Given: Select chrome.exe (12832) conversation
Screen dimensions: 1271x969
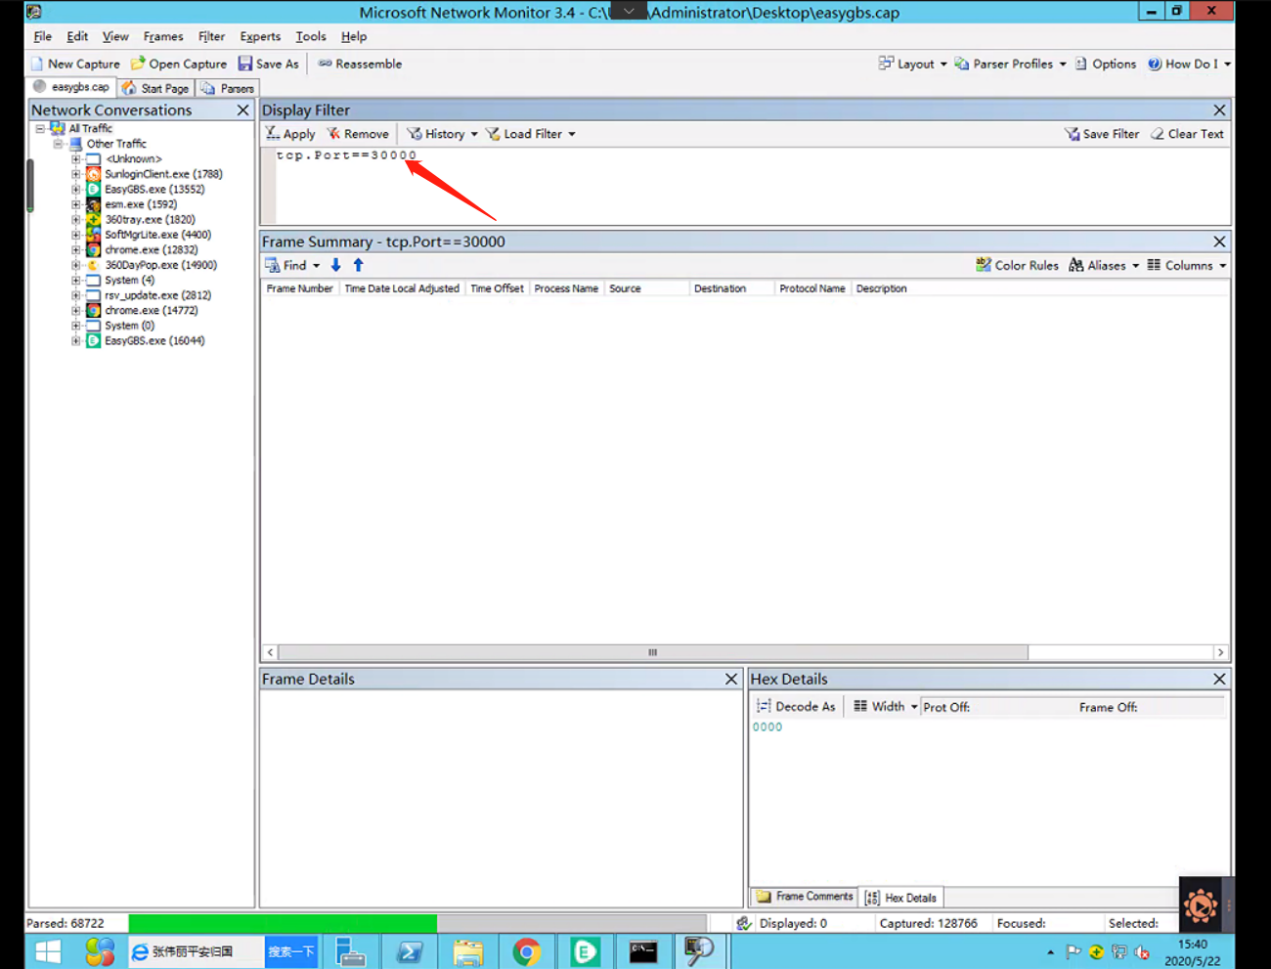Looking at the screenshot, I should point(151,250).
